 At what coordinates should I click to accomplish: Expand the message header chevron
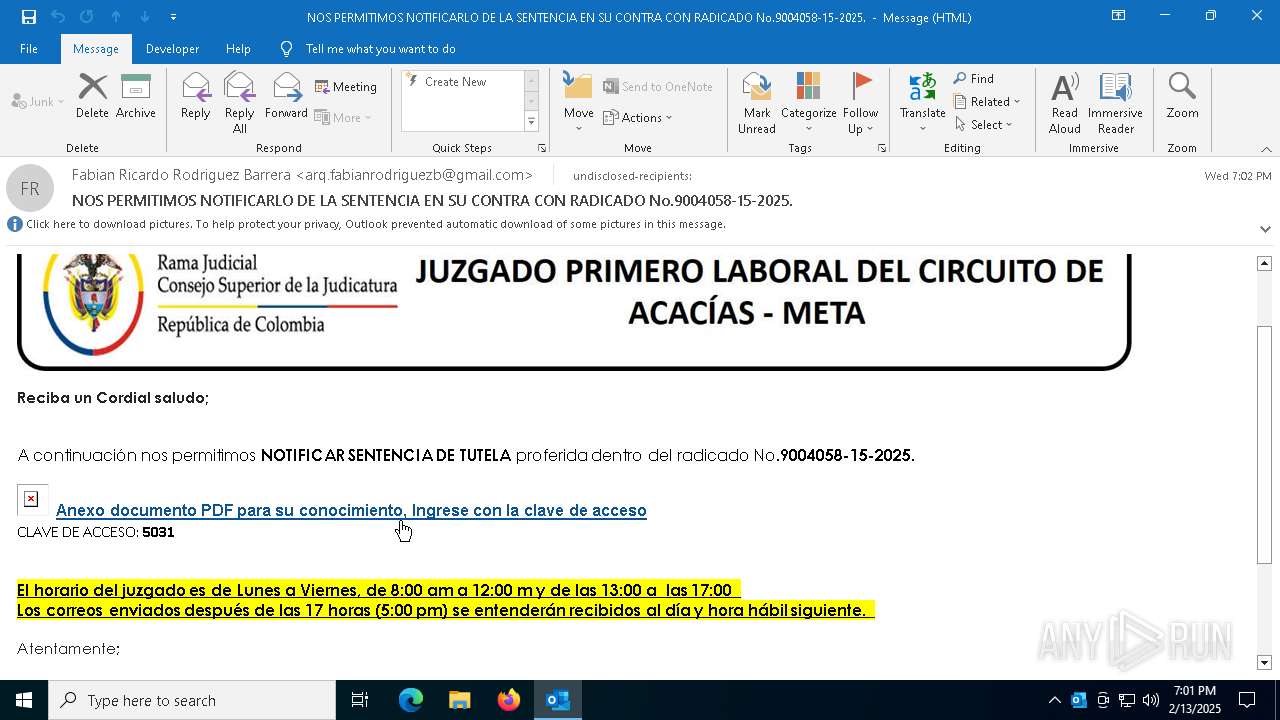tap(1265, 229)
